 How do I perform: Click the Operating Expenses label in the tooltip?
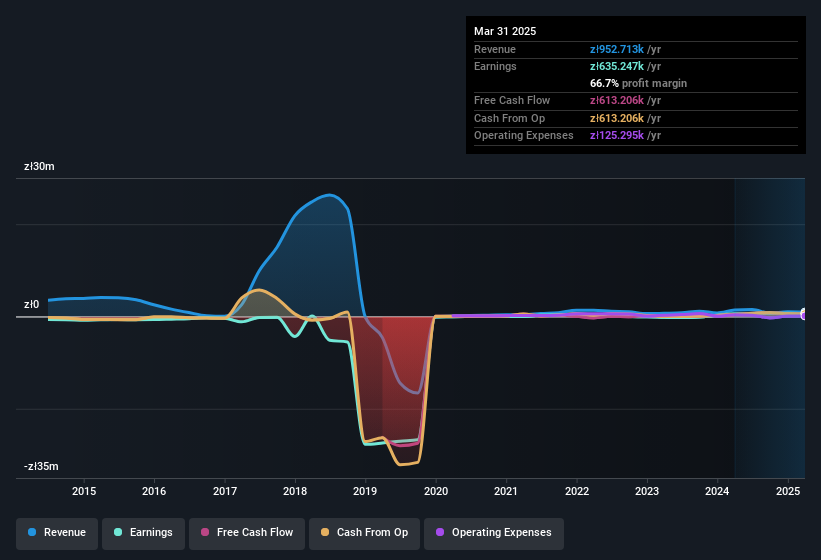pyautogui.click(x=524, y=135)
